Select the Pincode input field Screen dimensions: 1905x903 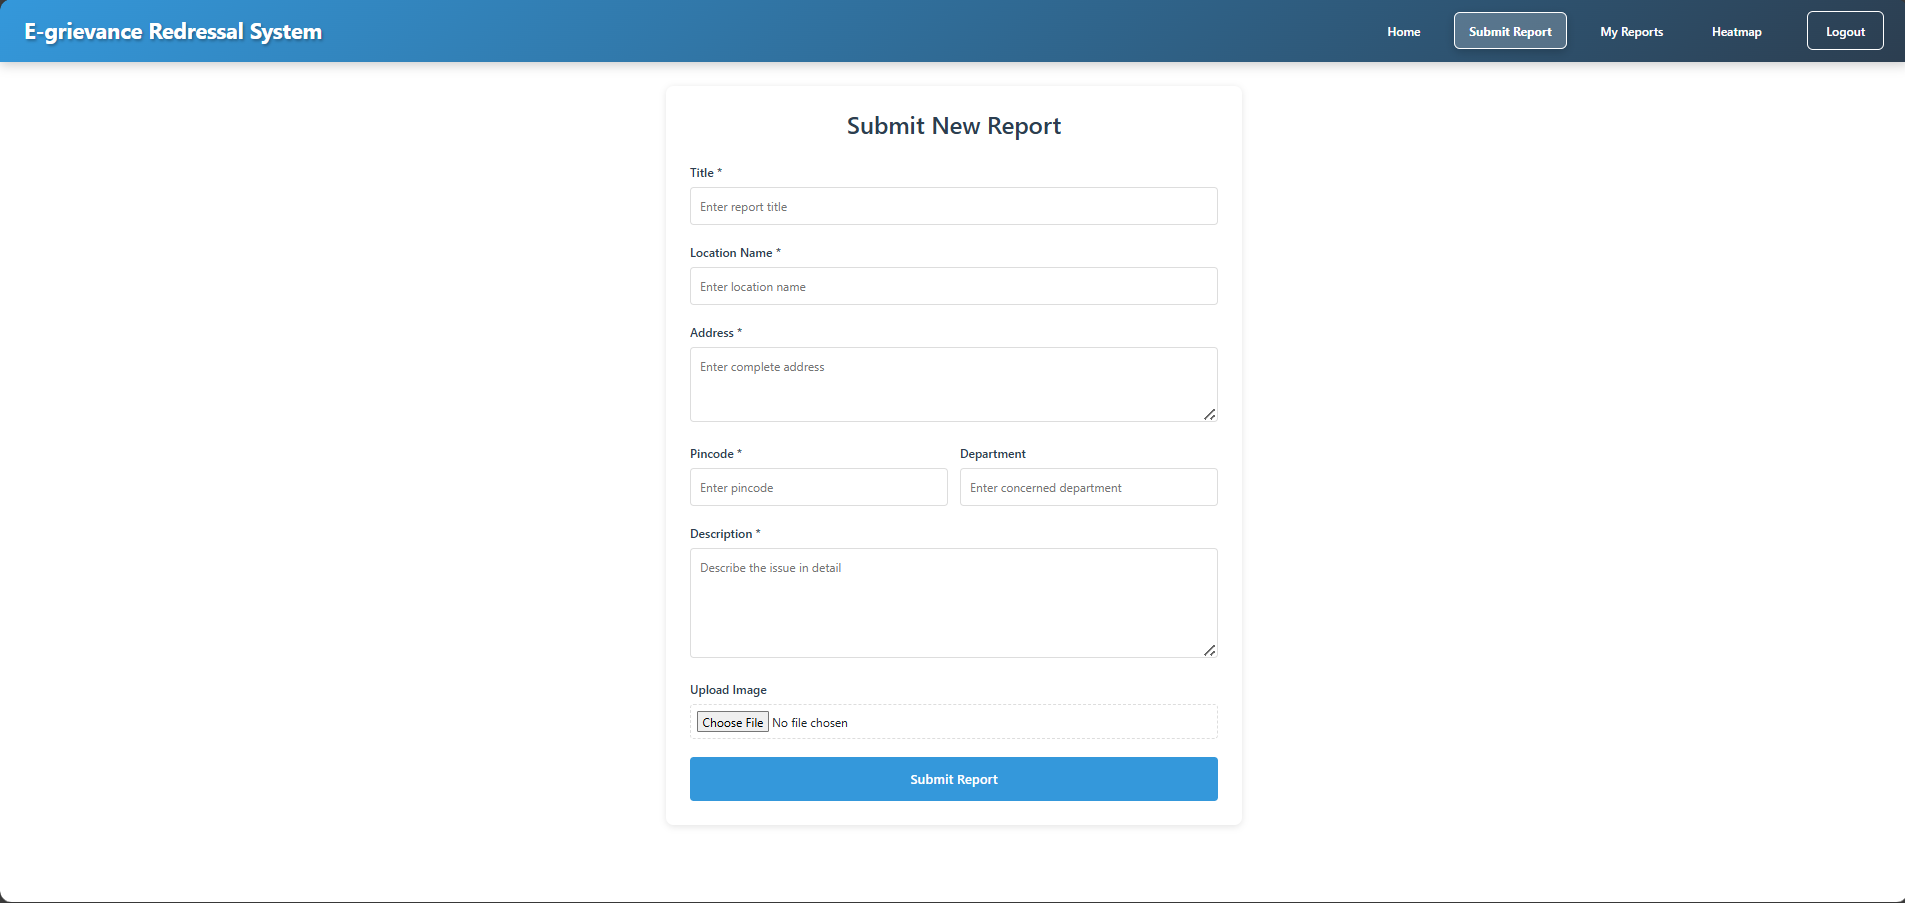pos(818,488)
